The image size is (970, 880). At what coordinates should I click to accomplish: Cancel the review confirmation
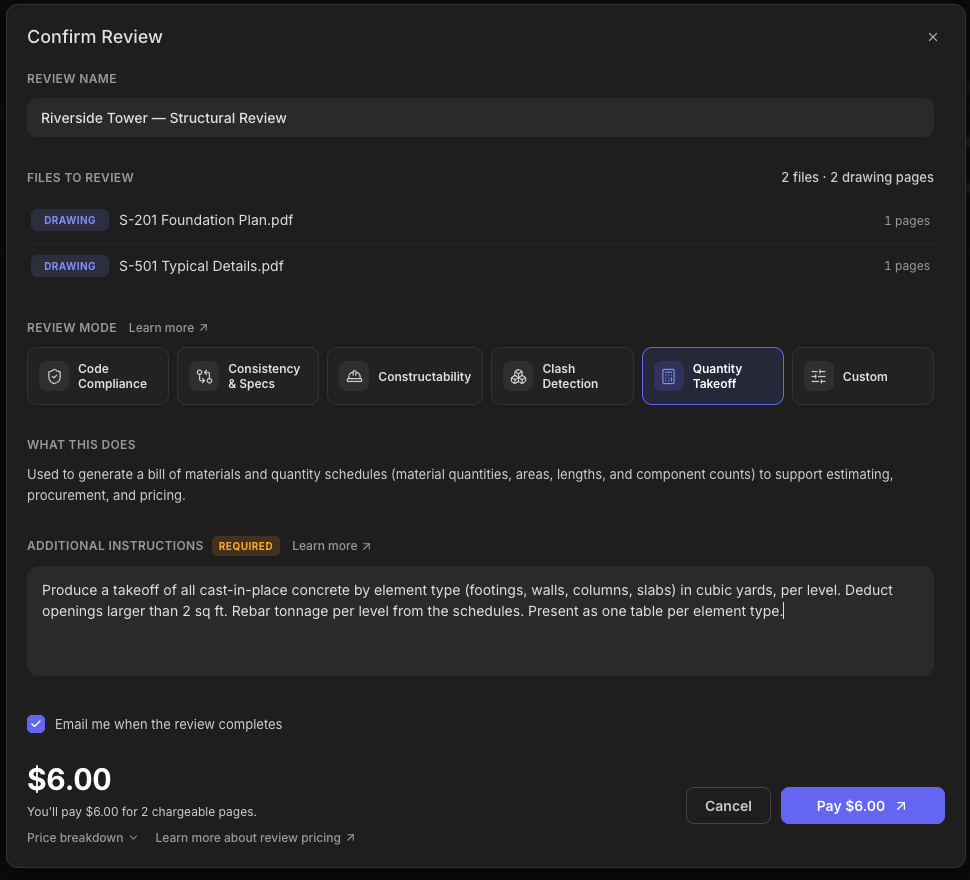728,806
